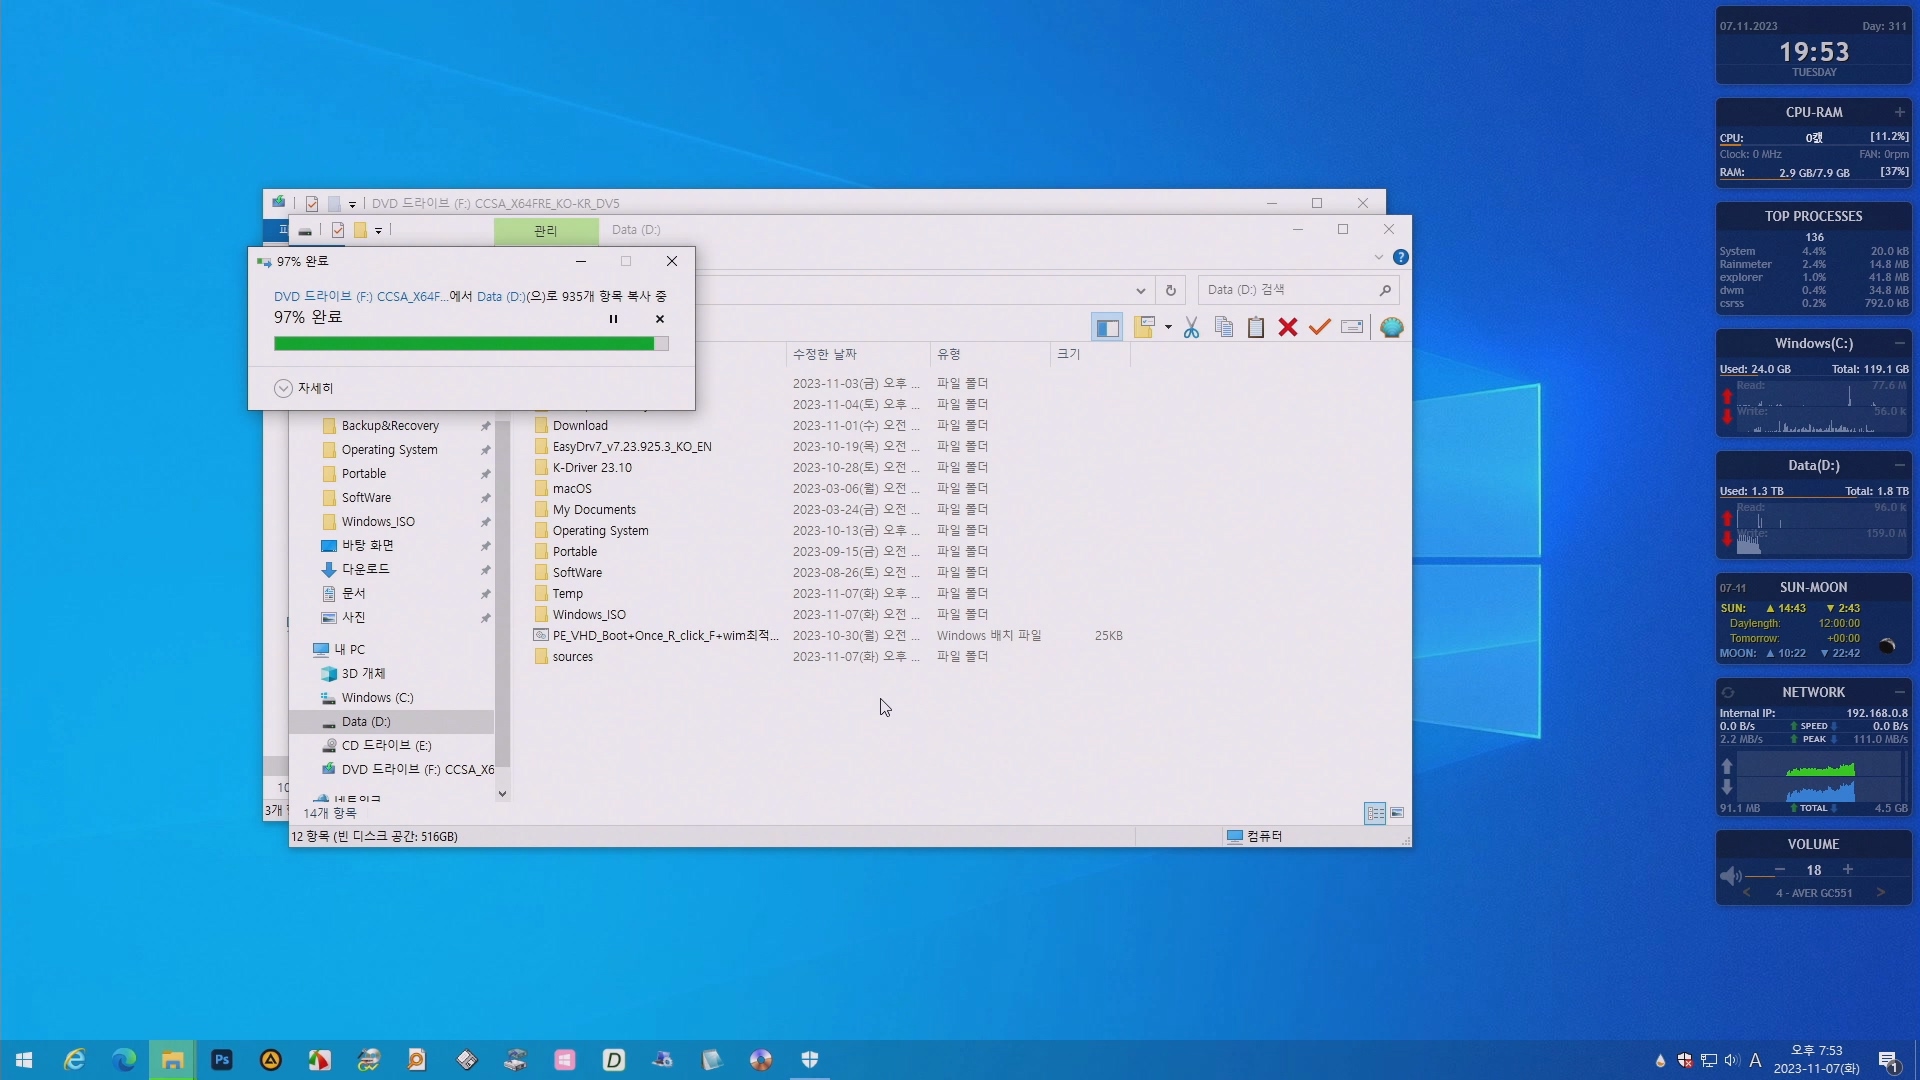Mute sound via the VOLUME widget speaker
Image resolution: width=1920 pixels, height=1080 pixels.
[x=1730, y=876]
